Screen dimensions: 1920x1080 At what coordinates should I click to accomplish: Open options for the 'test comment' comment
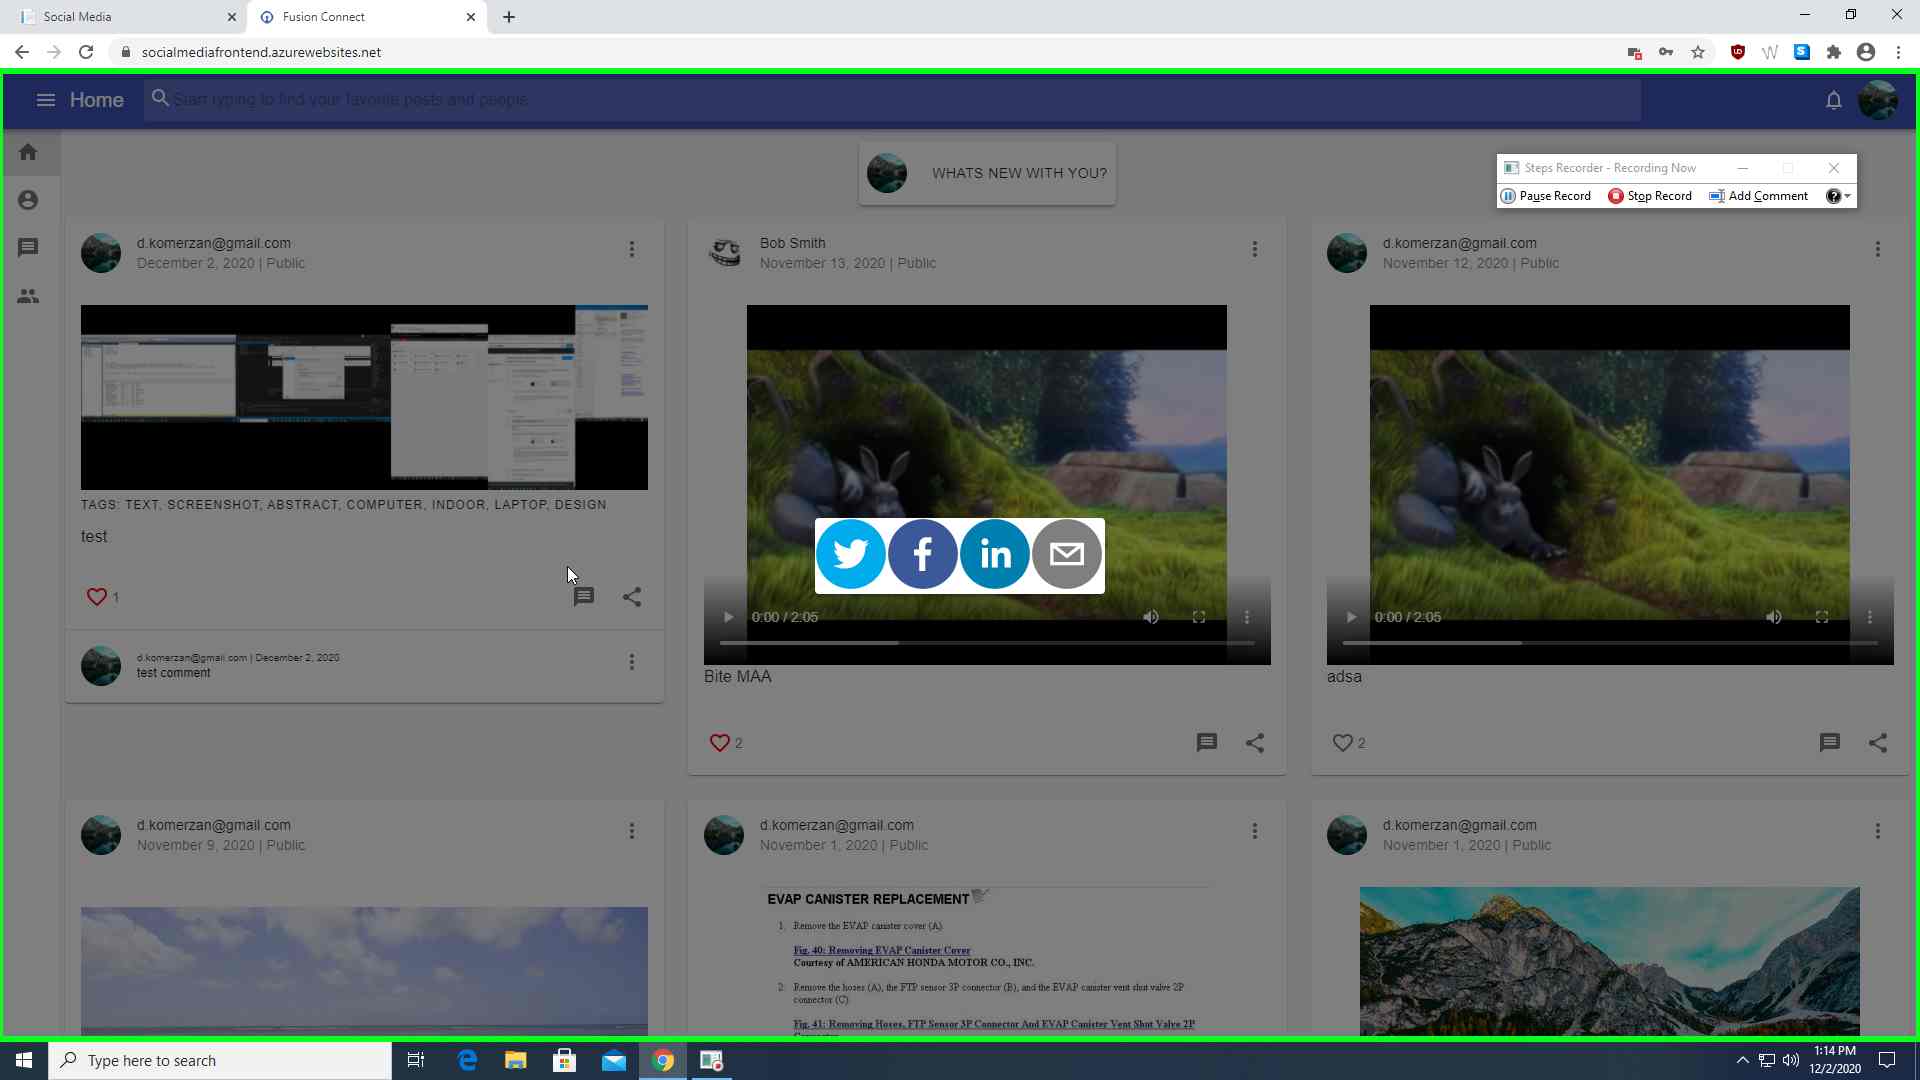pyautogui.click(x=632, y=662)
